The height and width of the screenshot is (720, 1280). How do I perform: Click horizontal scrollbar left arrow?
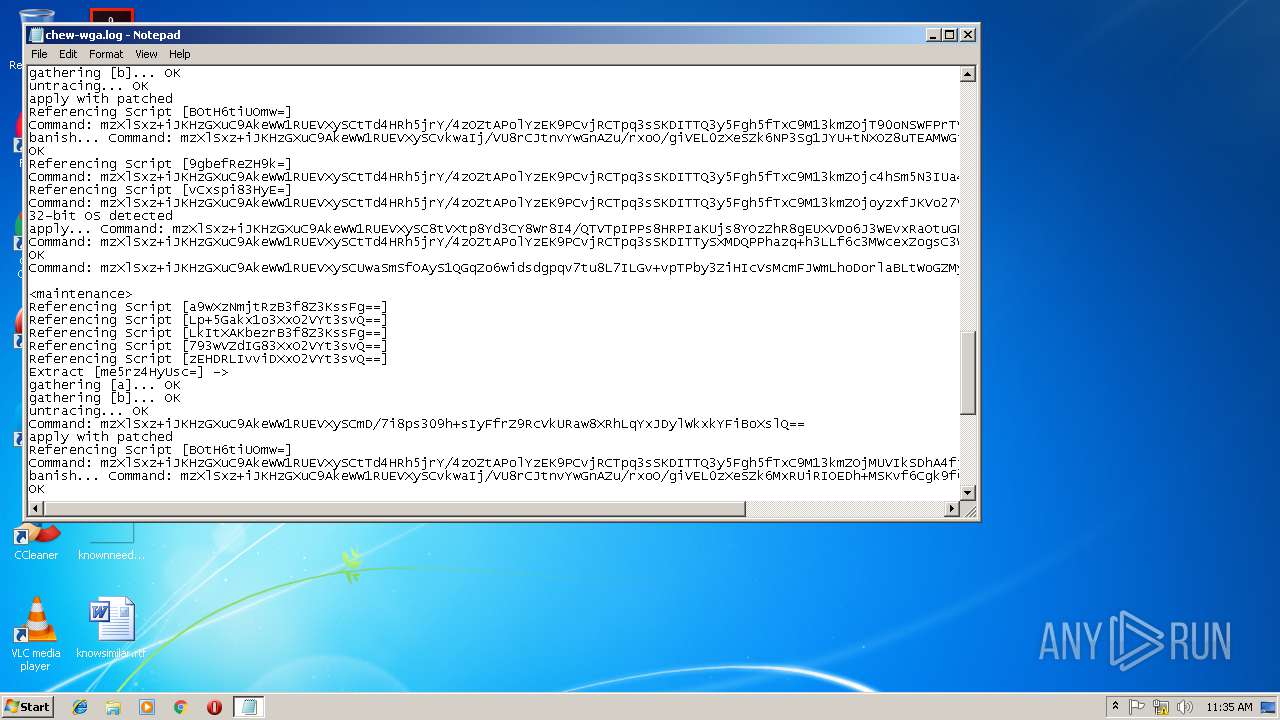[x=35, y=509]
